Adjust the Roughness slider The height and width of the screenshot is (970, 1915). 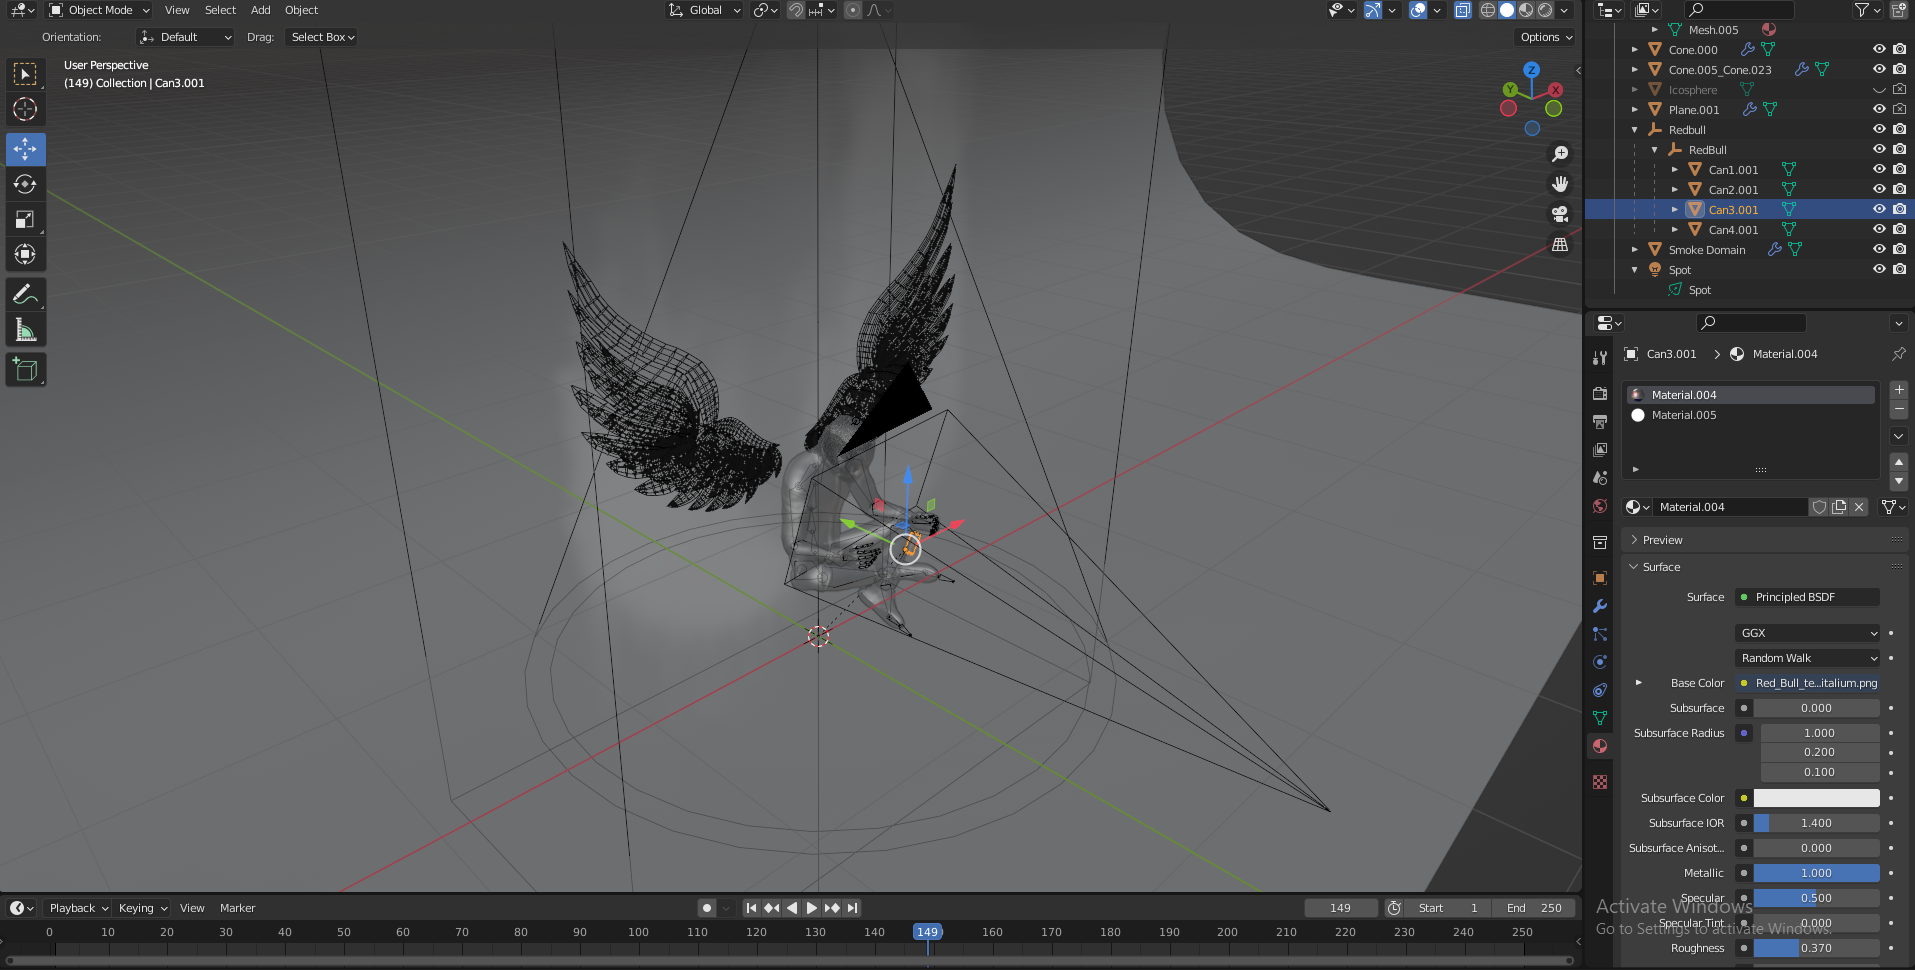pyautogui.click(x=1816, y=948)
